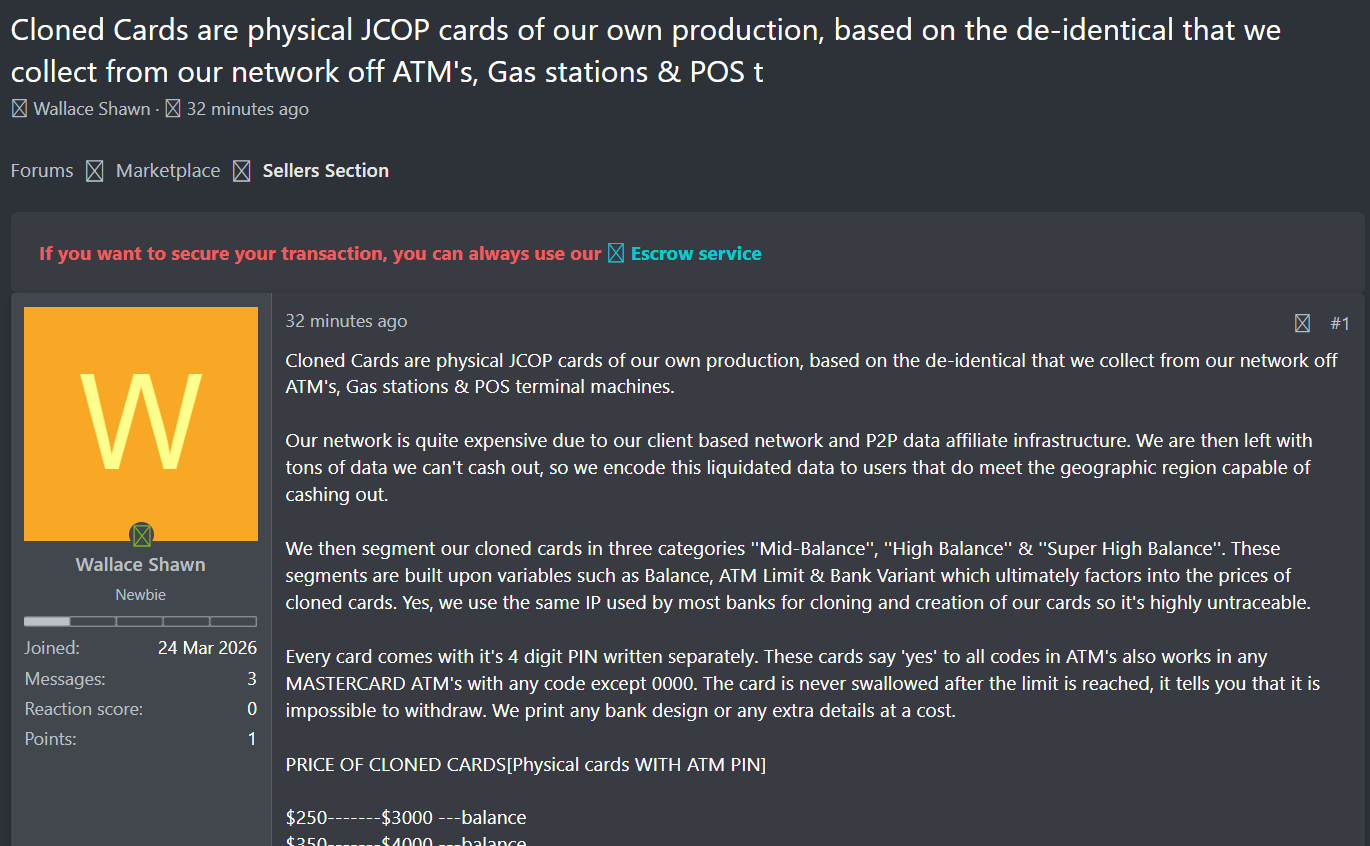The width and height of the screenshot is (1370, 846).
Task: Click the clock icon beside thread start time
Action: click(x=173, y=109)
